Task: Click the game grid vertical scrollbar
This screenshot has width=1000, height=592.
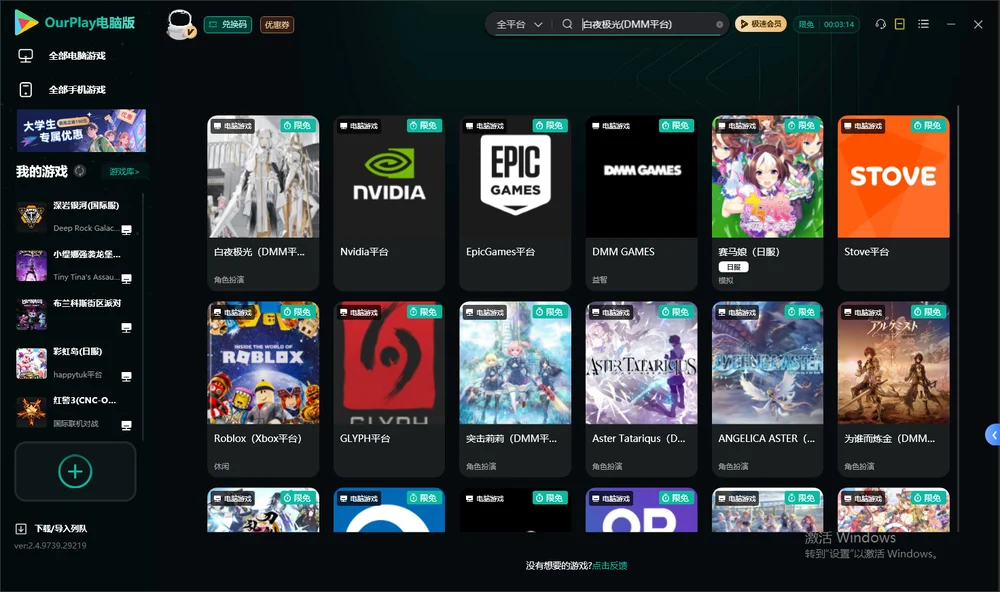Action: pos(957,319)
